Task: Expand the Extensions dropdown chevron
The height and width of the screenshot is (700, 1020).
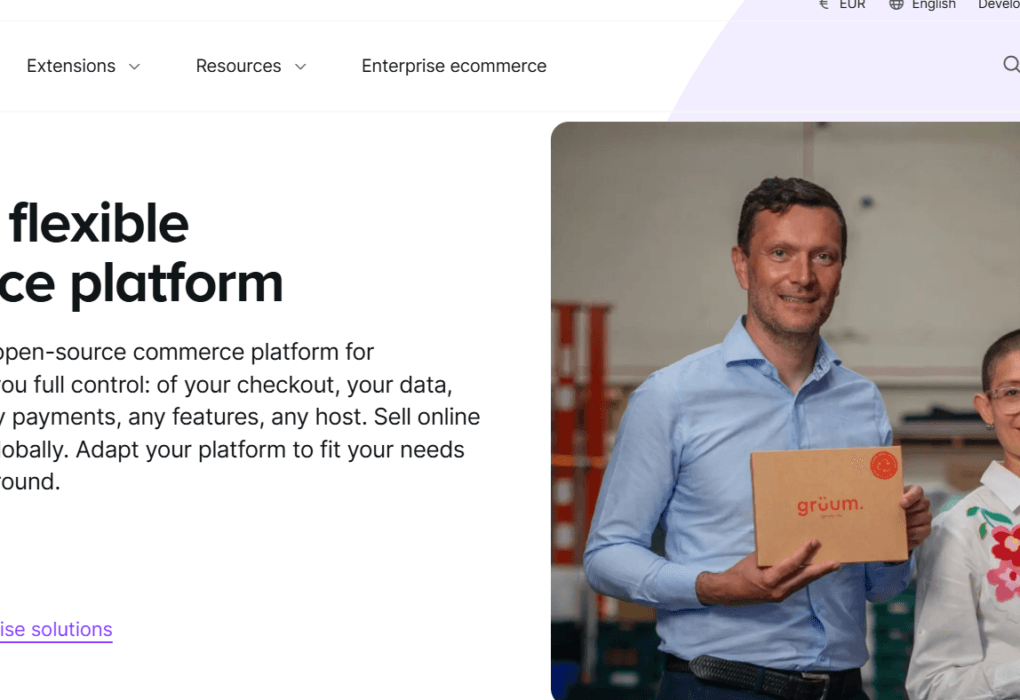Action: (x=135, y=66)
